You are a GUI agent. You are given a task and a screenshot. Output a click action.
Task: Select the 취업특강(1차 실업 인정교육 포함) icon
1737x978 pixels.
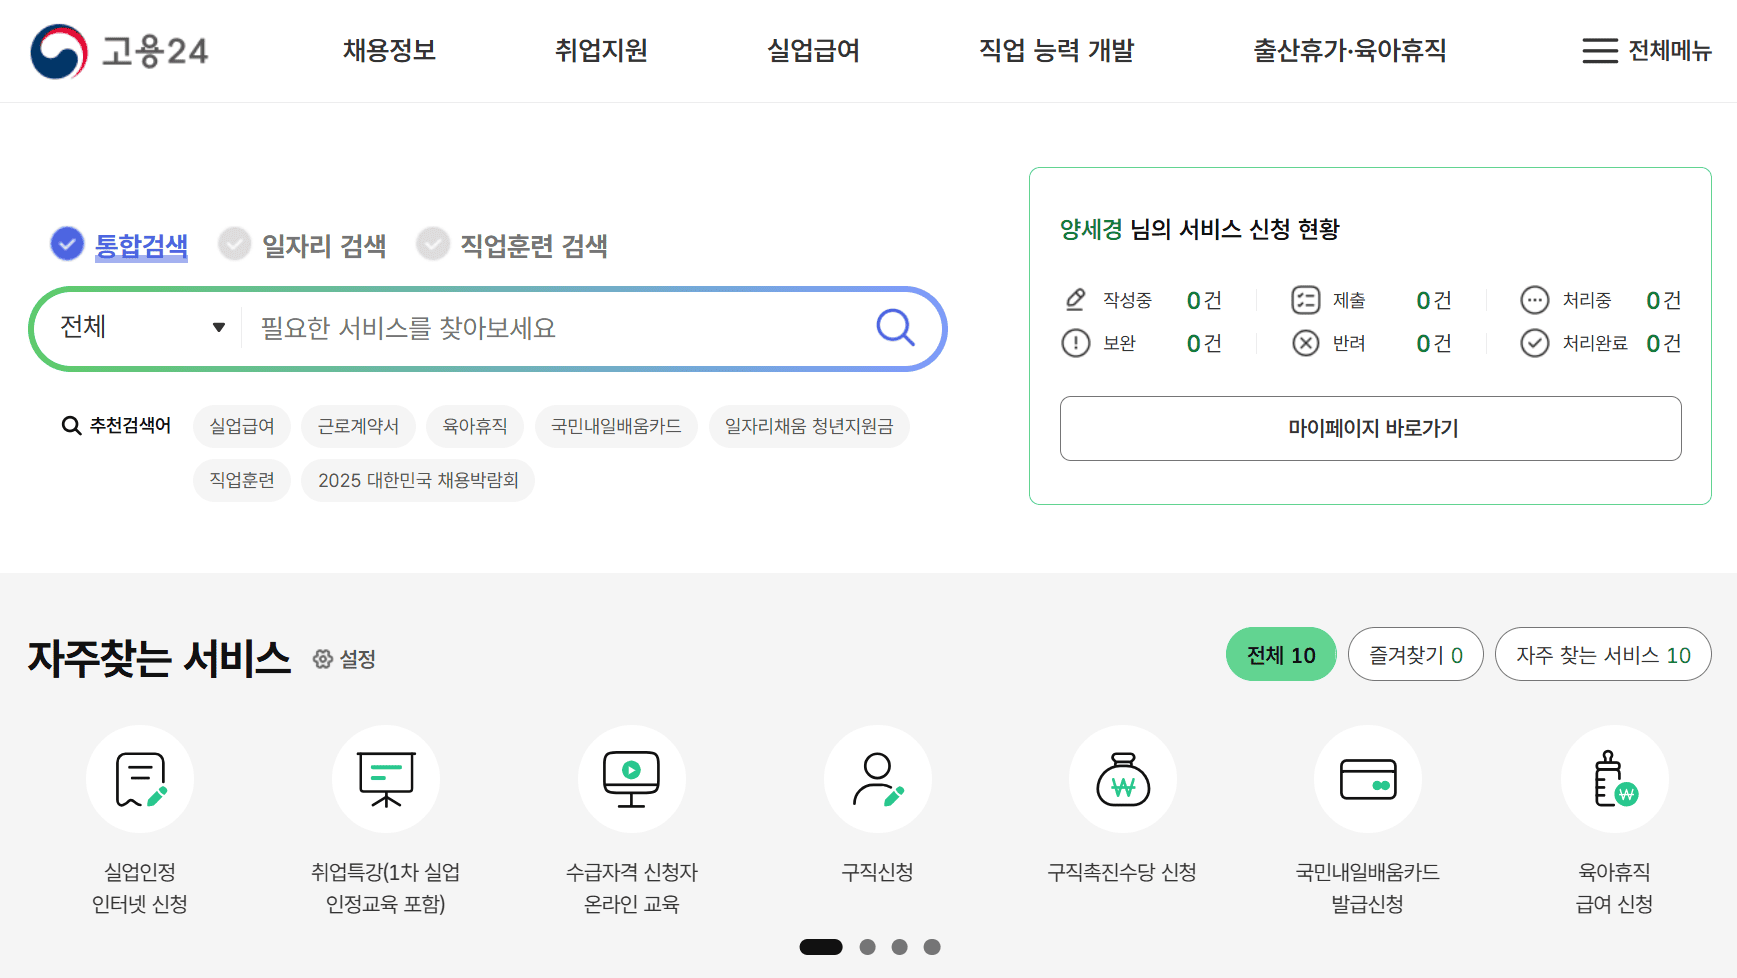click(x=385, y=780)
